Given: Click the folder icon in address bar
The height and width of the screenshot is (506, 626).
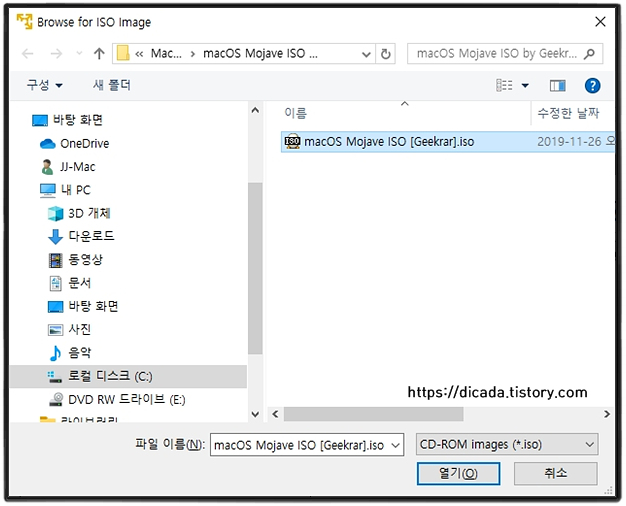Looking at the screenshot, I should tap(123, 54).
